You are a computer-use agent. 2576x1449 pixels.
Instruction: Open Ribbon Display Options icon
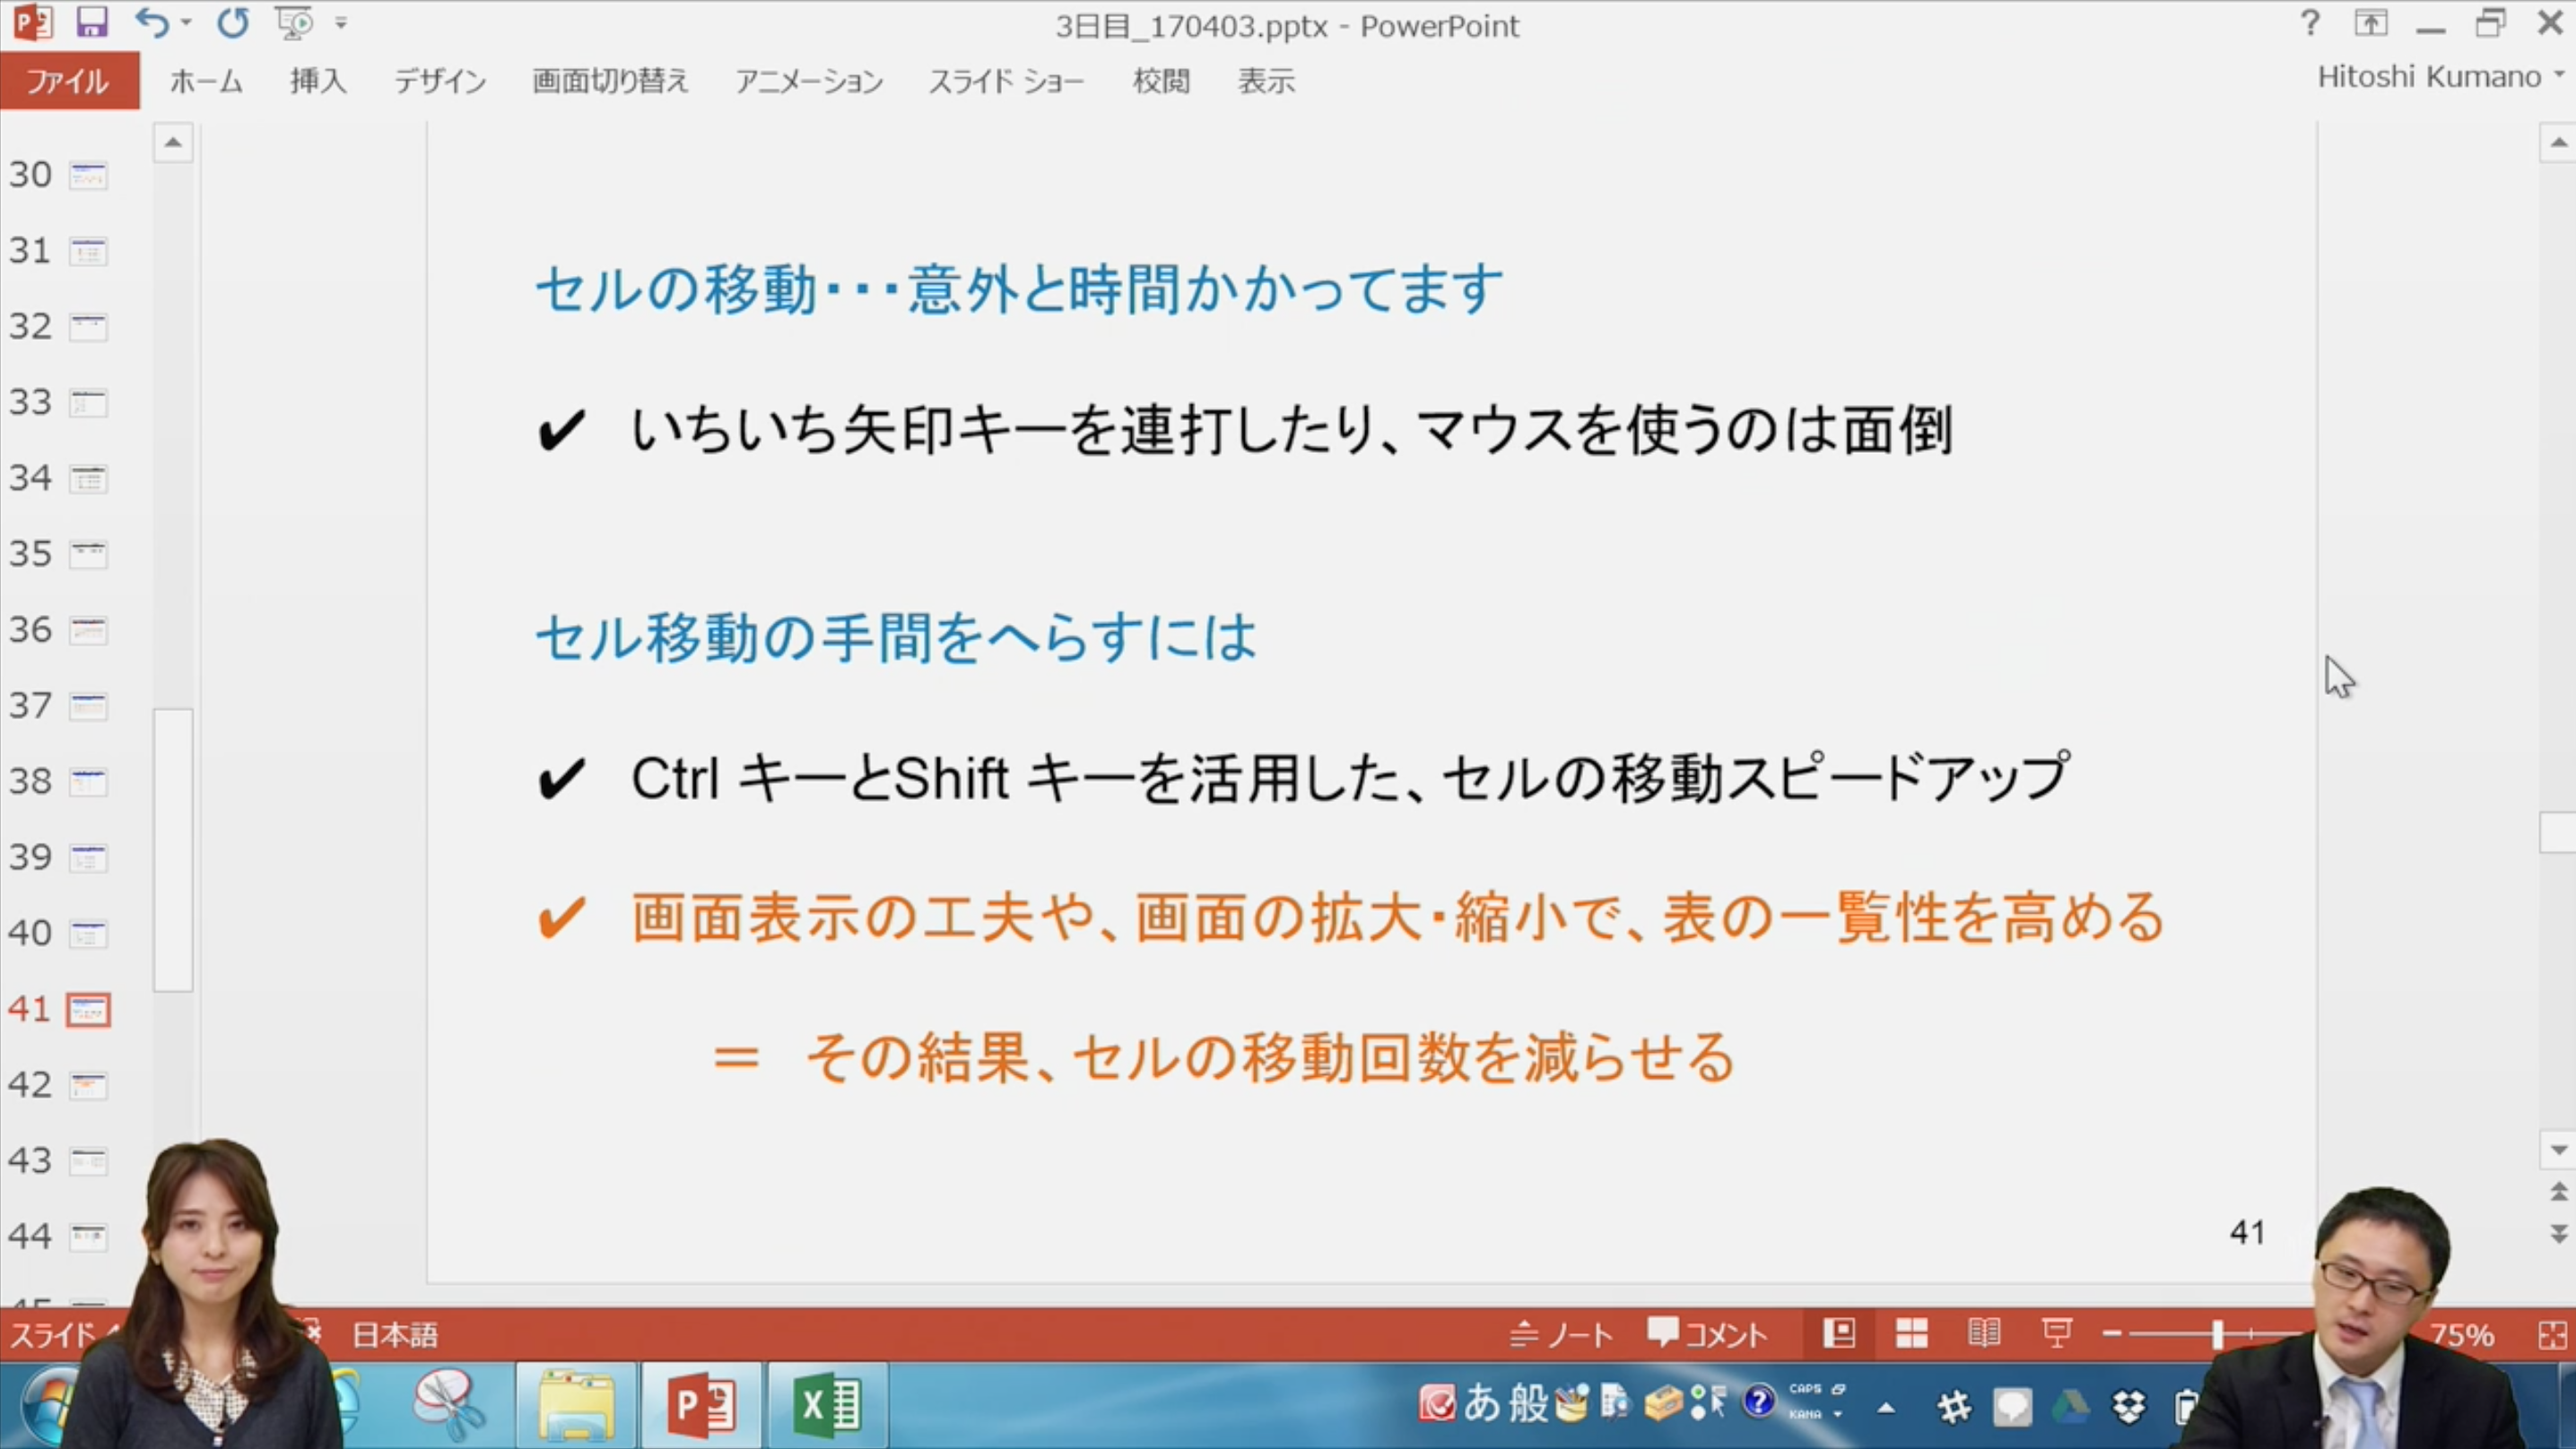(x=2371, y=23)
